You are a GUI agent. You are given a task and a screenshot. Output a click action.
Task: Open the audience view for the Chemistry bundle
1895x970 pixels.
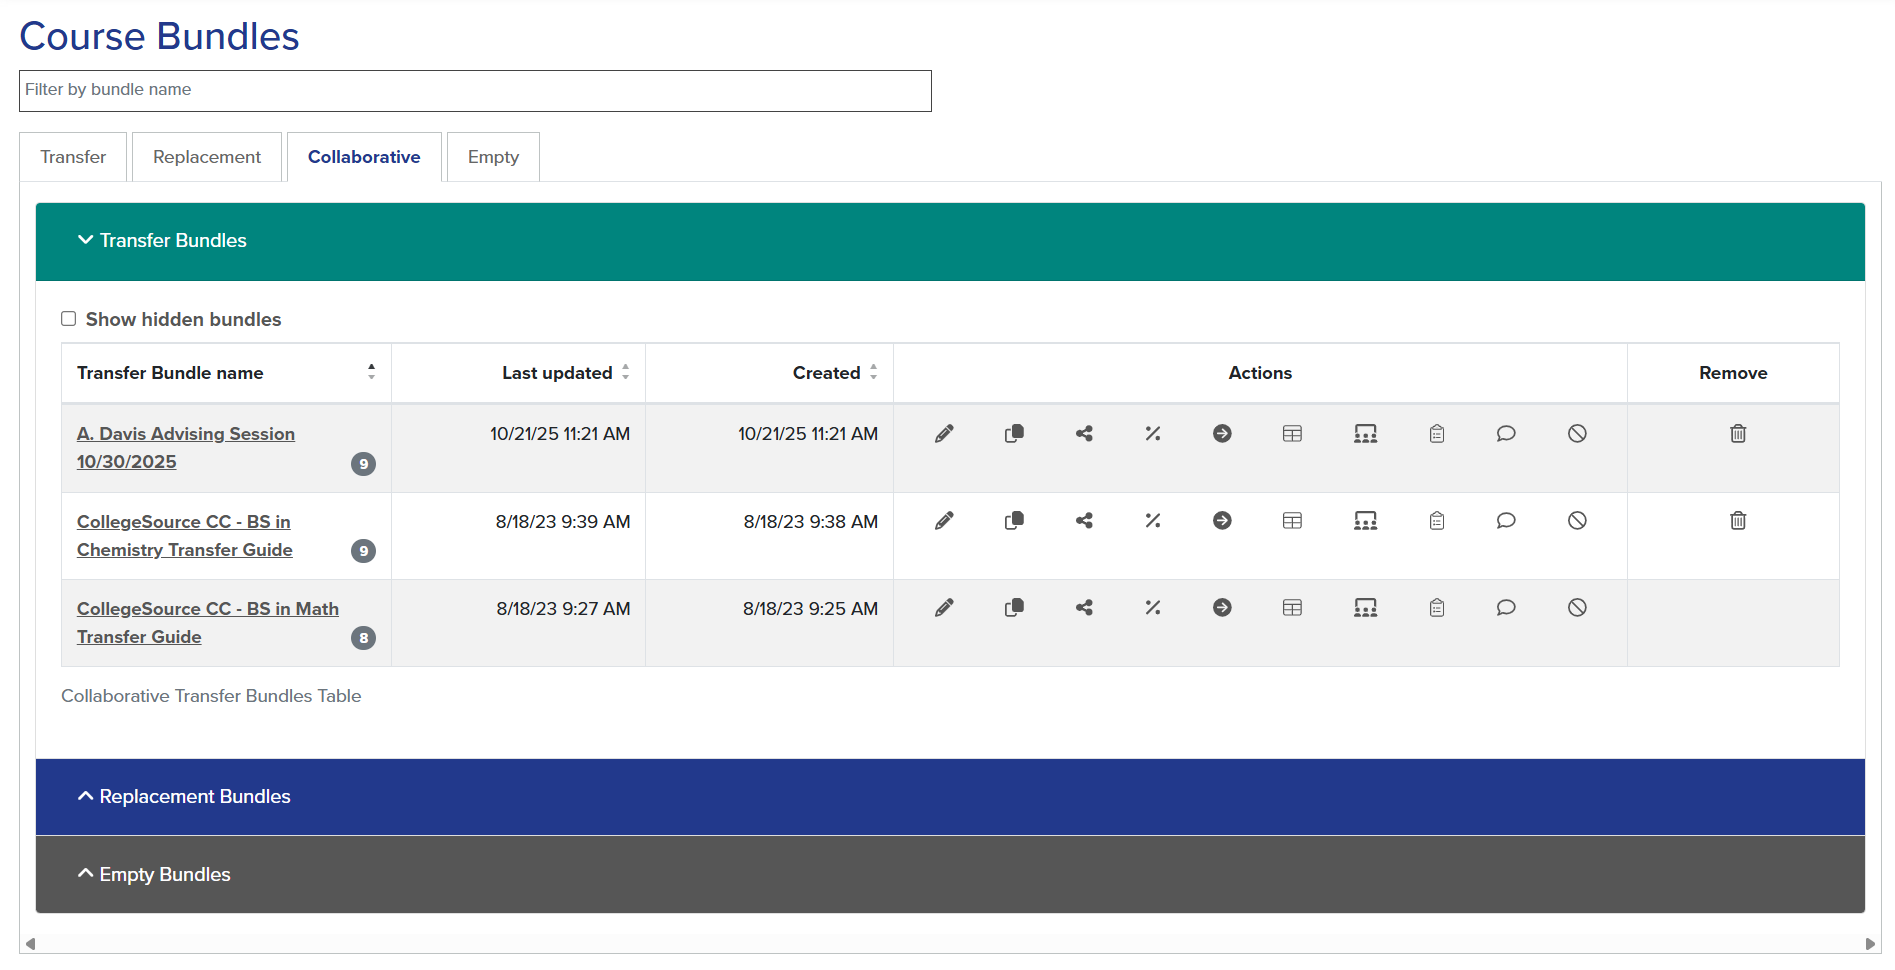pos(1366,520)
